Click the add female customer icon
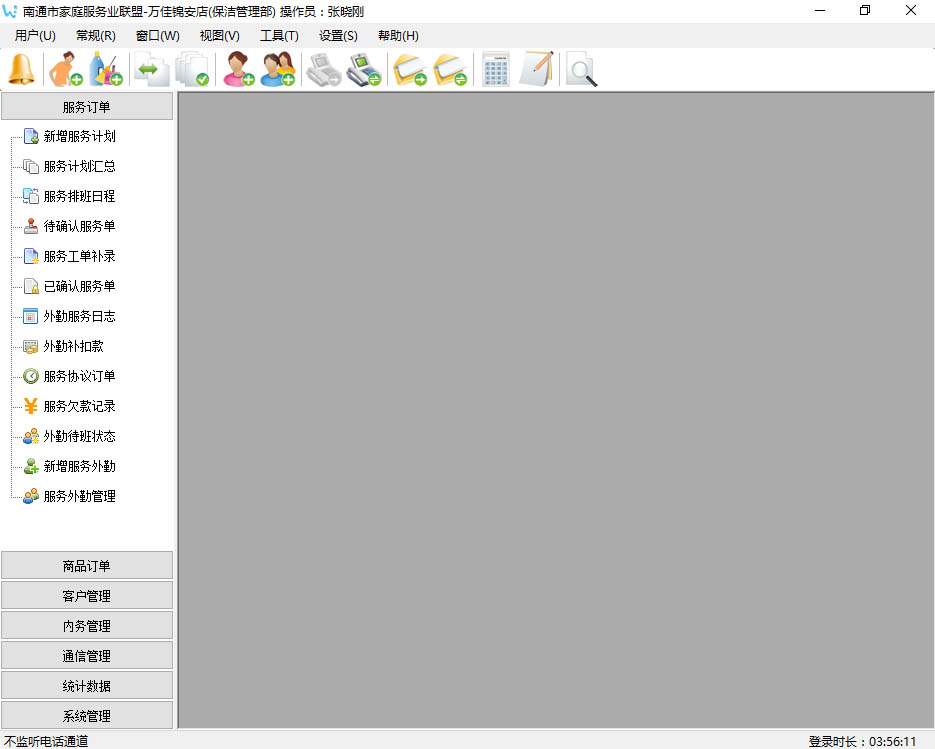Viewport: 935px width, 749px height. [x=238, y=70]
